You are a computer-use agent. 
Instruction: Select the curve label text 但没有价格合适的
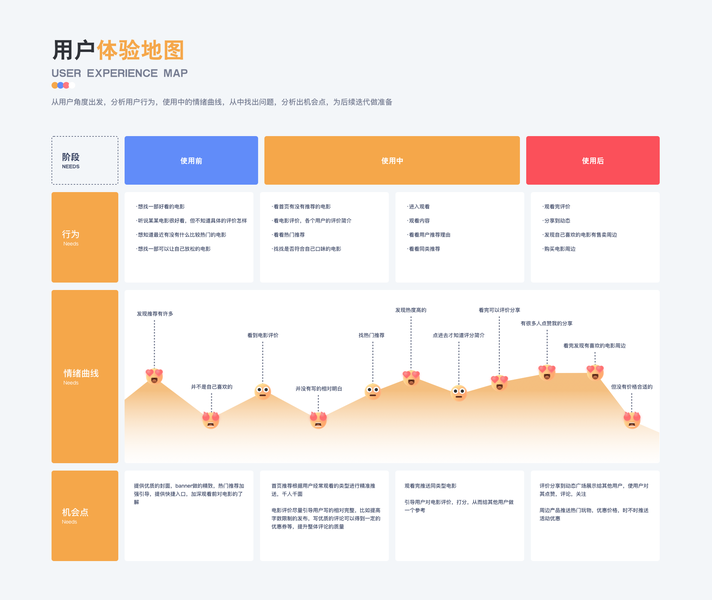[x=632, y=387]
